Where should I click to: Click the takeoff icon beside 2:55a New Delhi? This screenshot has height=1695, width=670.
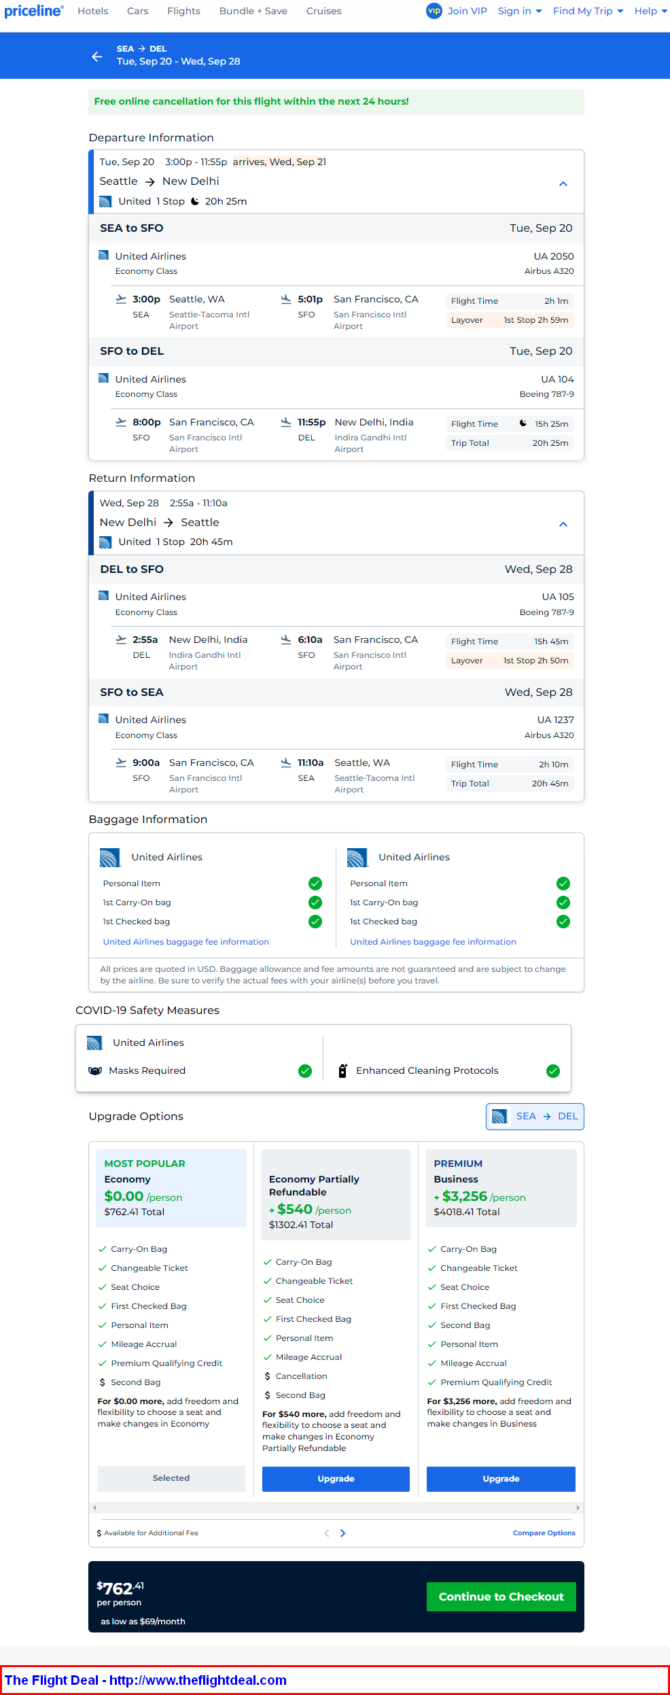click(x=121, y=639)
